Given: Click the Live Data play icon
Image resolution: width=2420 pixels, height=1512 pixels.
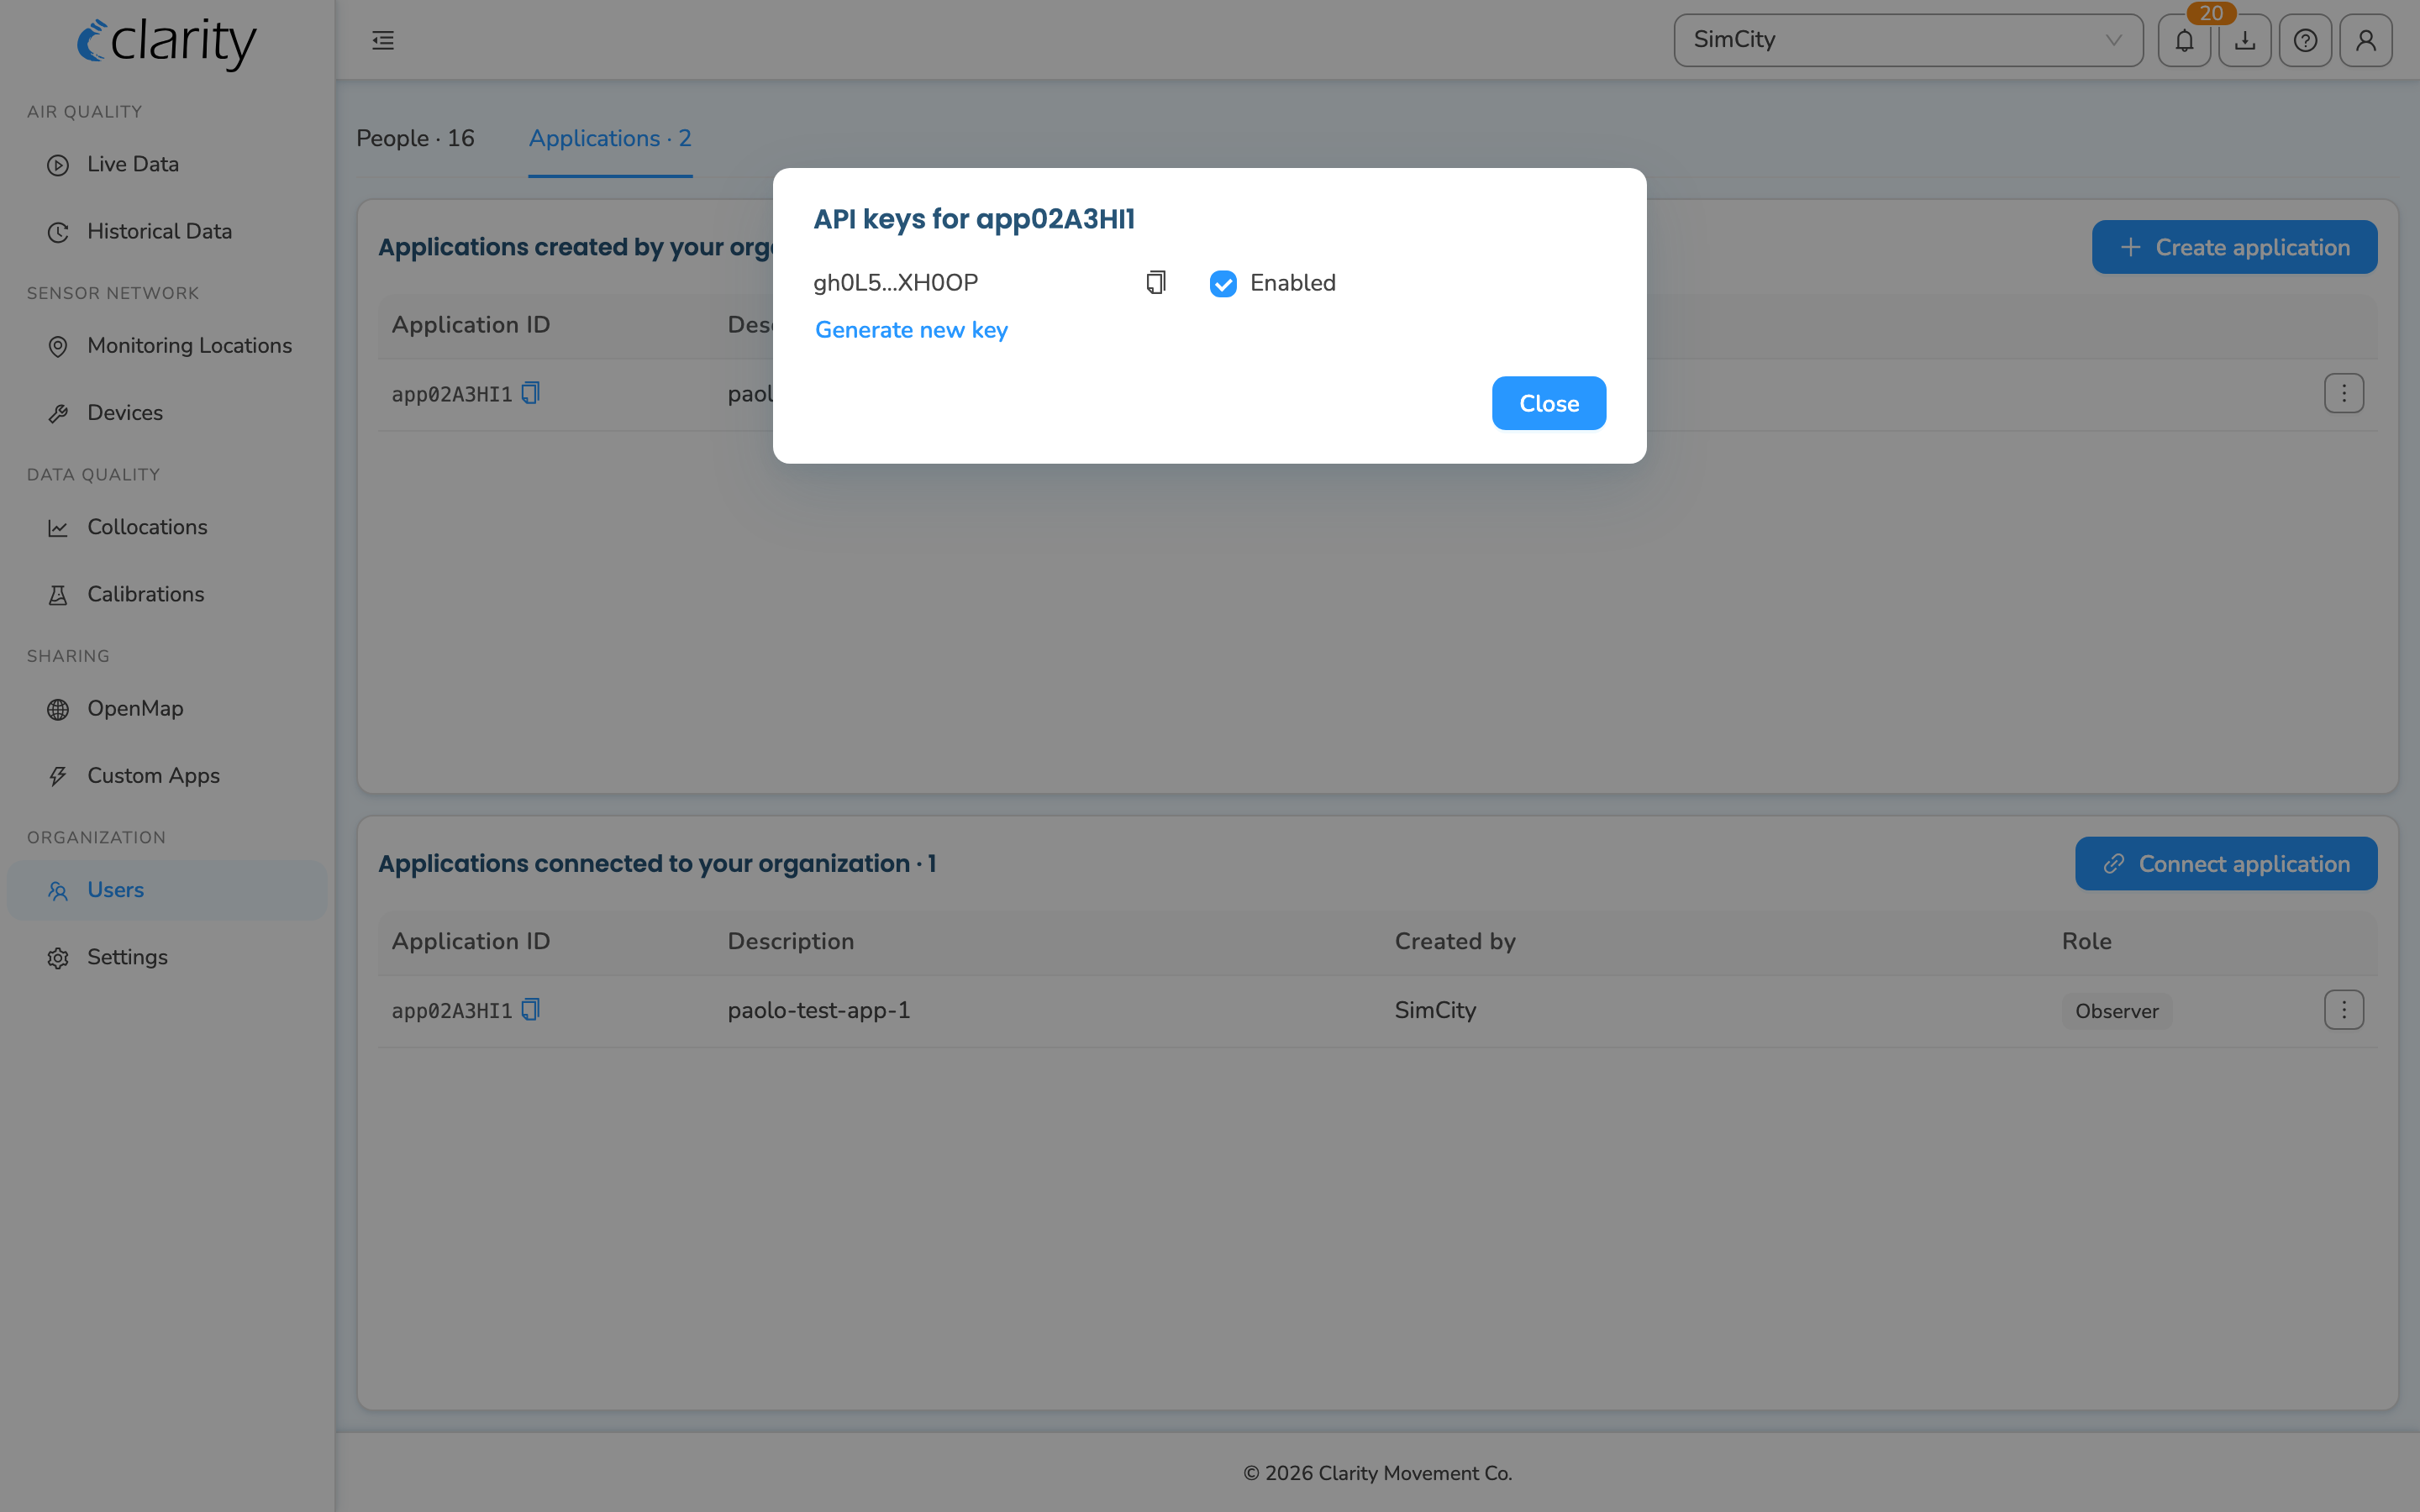Looking at the screenshot, I should pyautogui.click(x=58, y=165).
